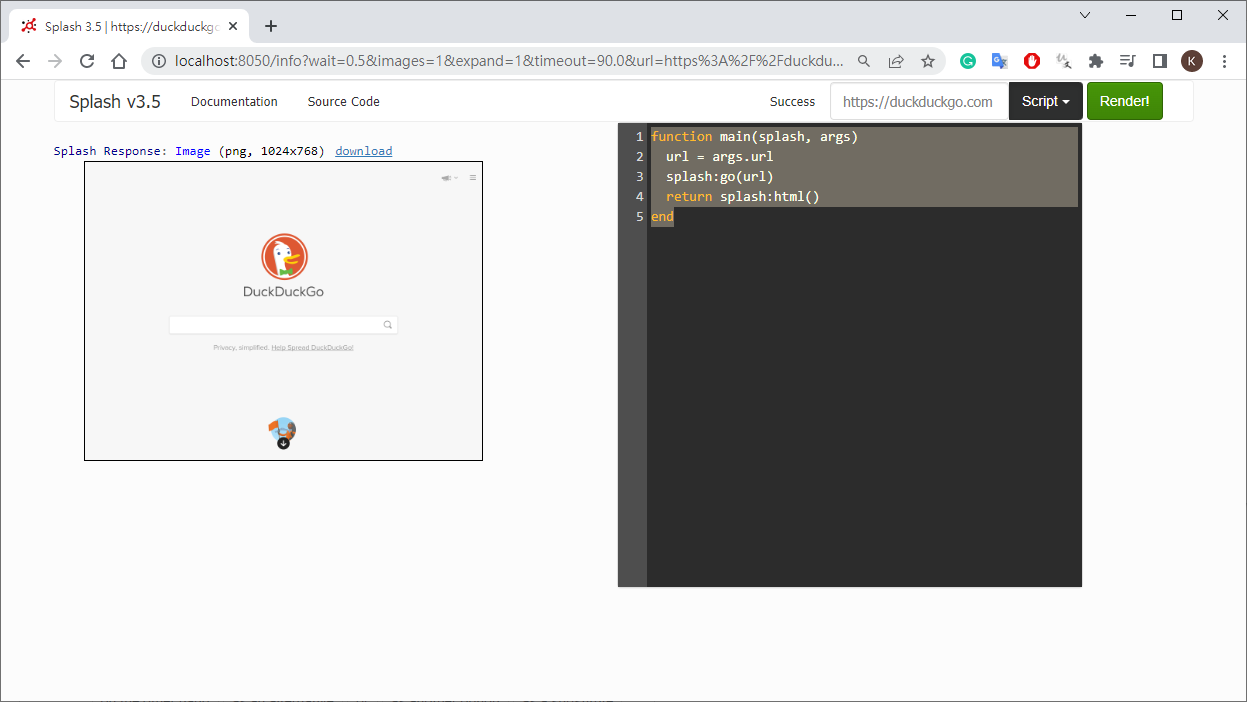Open the Documentation nav item
This screenshot has width=1247, height=702.
tap(234, 101)
